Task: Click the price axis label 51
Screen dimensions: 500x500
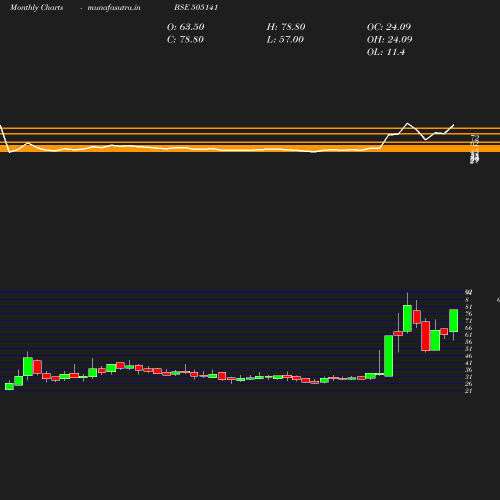Action: (x=469, y=349)
